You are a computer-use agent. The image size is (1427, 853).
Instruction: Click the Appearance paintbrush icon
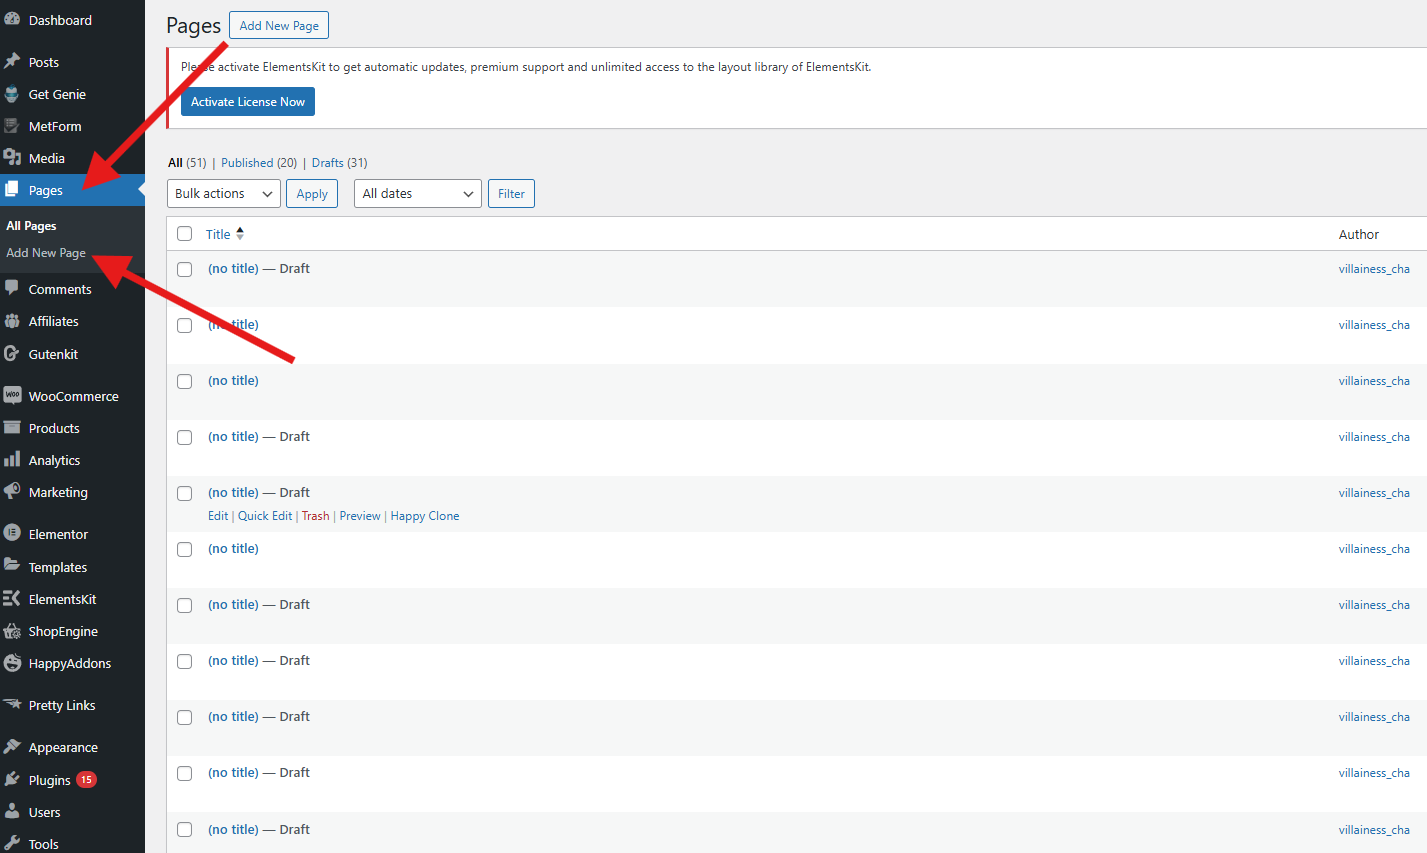click(12, 747)
